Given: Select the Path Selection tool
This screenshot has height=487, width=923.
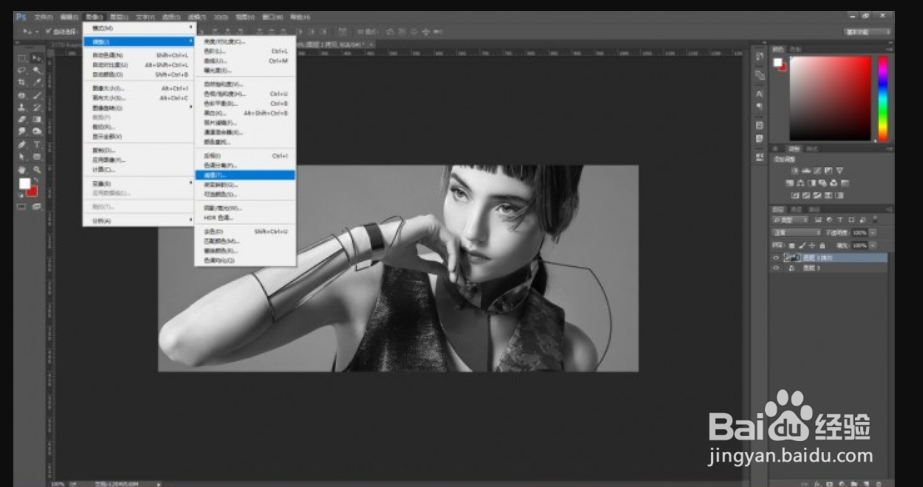Looking at the screenshot, I should pyautogui.click(x=22, y=157).
